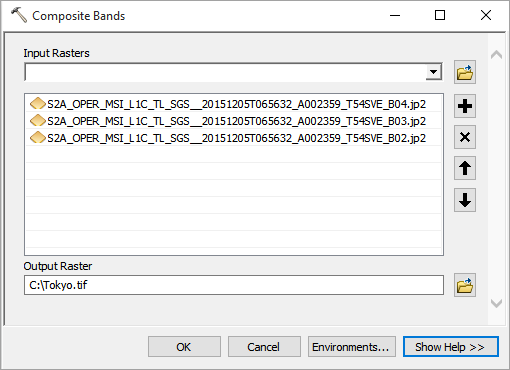Browse for the Output Raster location
This screenshot has height=370, width=510.
coord(465,285)
